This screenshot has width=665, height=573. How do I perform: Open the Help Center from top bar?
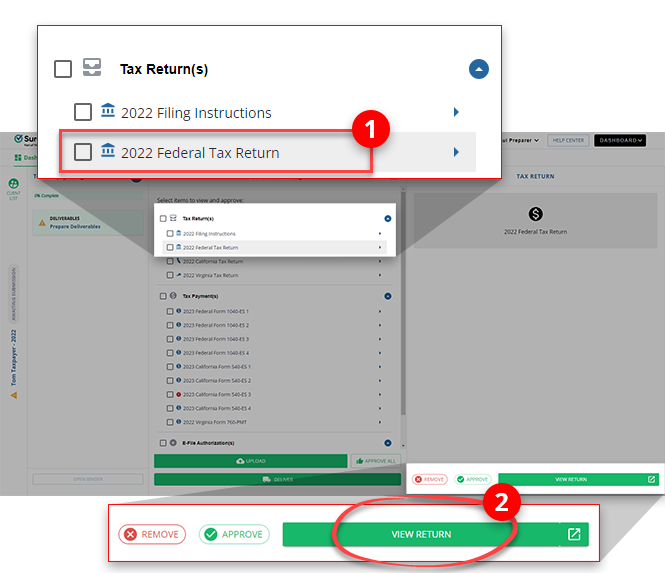[568, 141]
